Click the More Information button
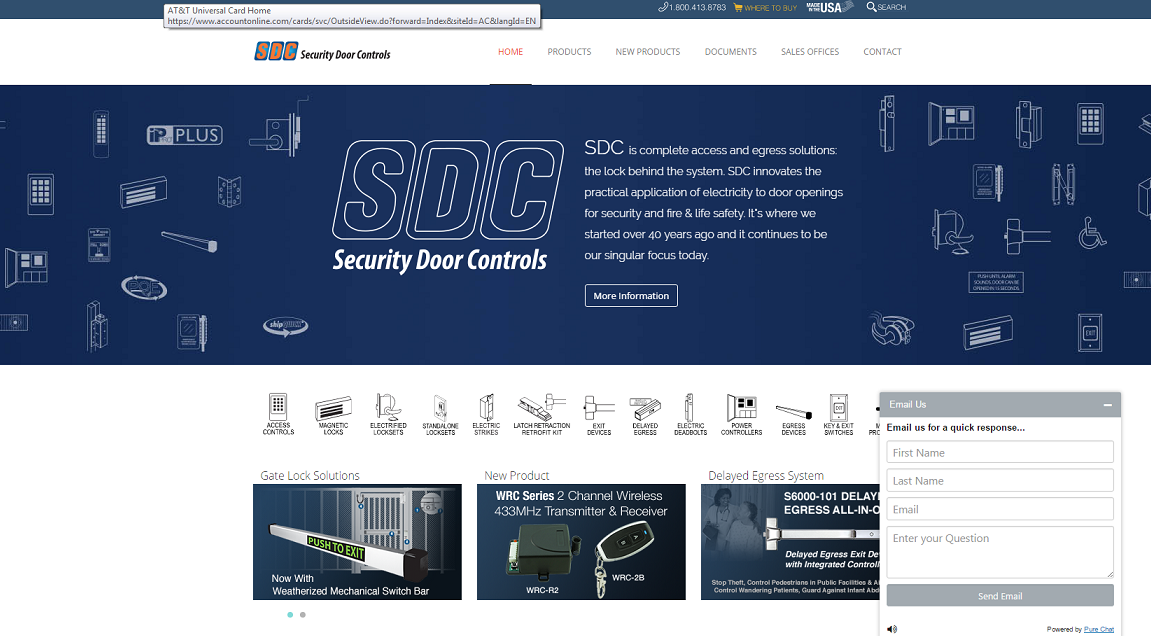Image resolution: width=1151 pixels, height=636 pixels. click(x=631, y=295)
